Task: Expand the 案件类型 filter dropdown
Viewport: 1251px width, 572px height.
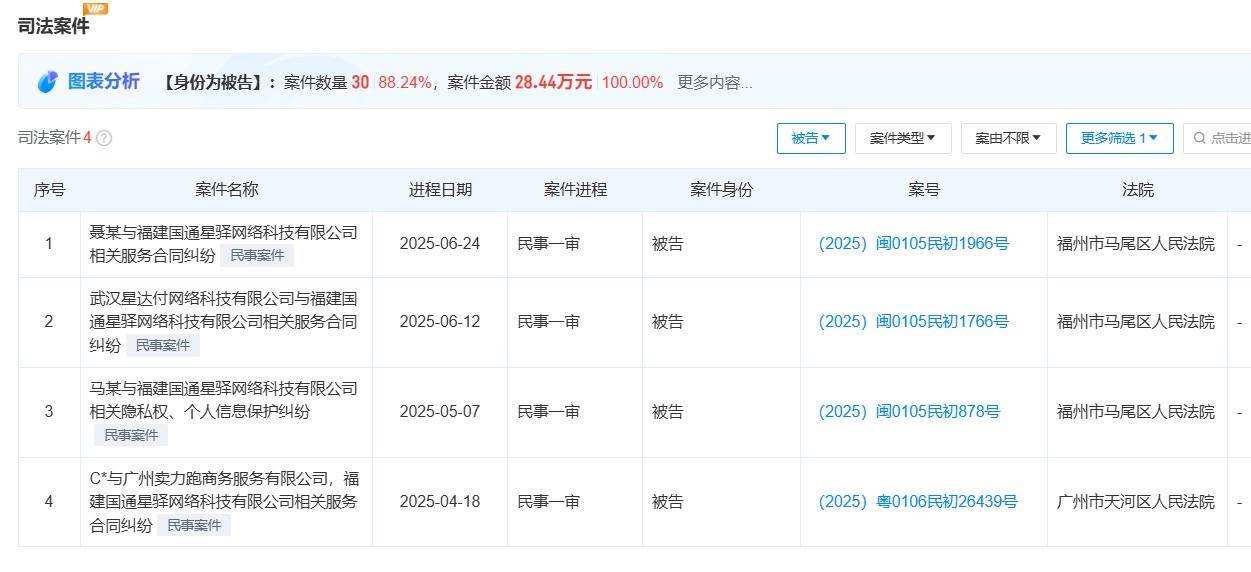Action: coord(902,138)
